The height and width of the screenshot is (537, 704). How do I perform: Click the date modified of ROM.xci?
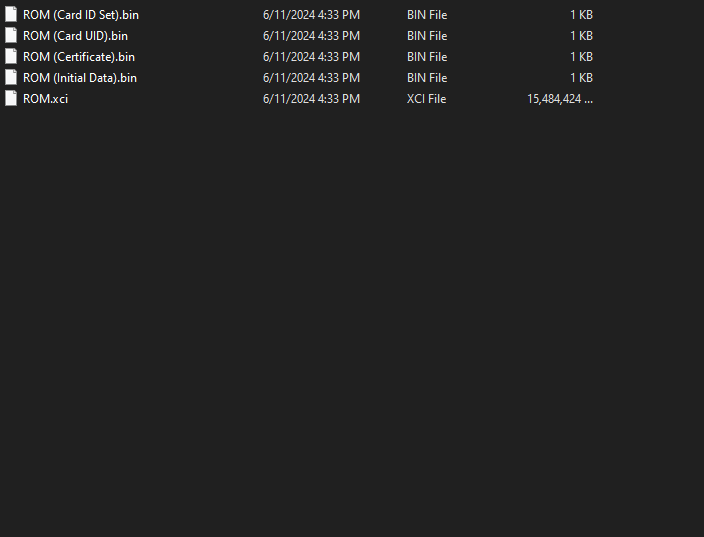coord(311,99)
